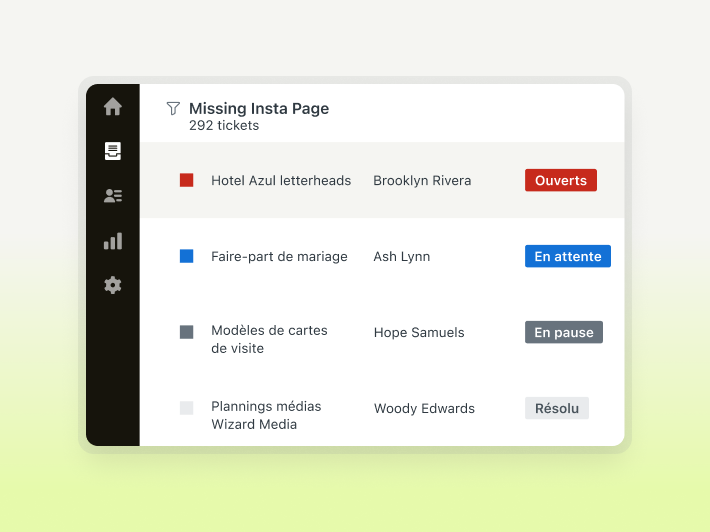Open the Plannings médias Wizard Media ticket
Image resolution: width=710 pixels, height=532 pixels.
click(x=266, y=415)
